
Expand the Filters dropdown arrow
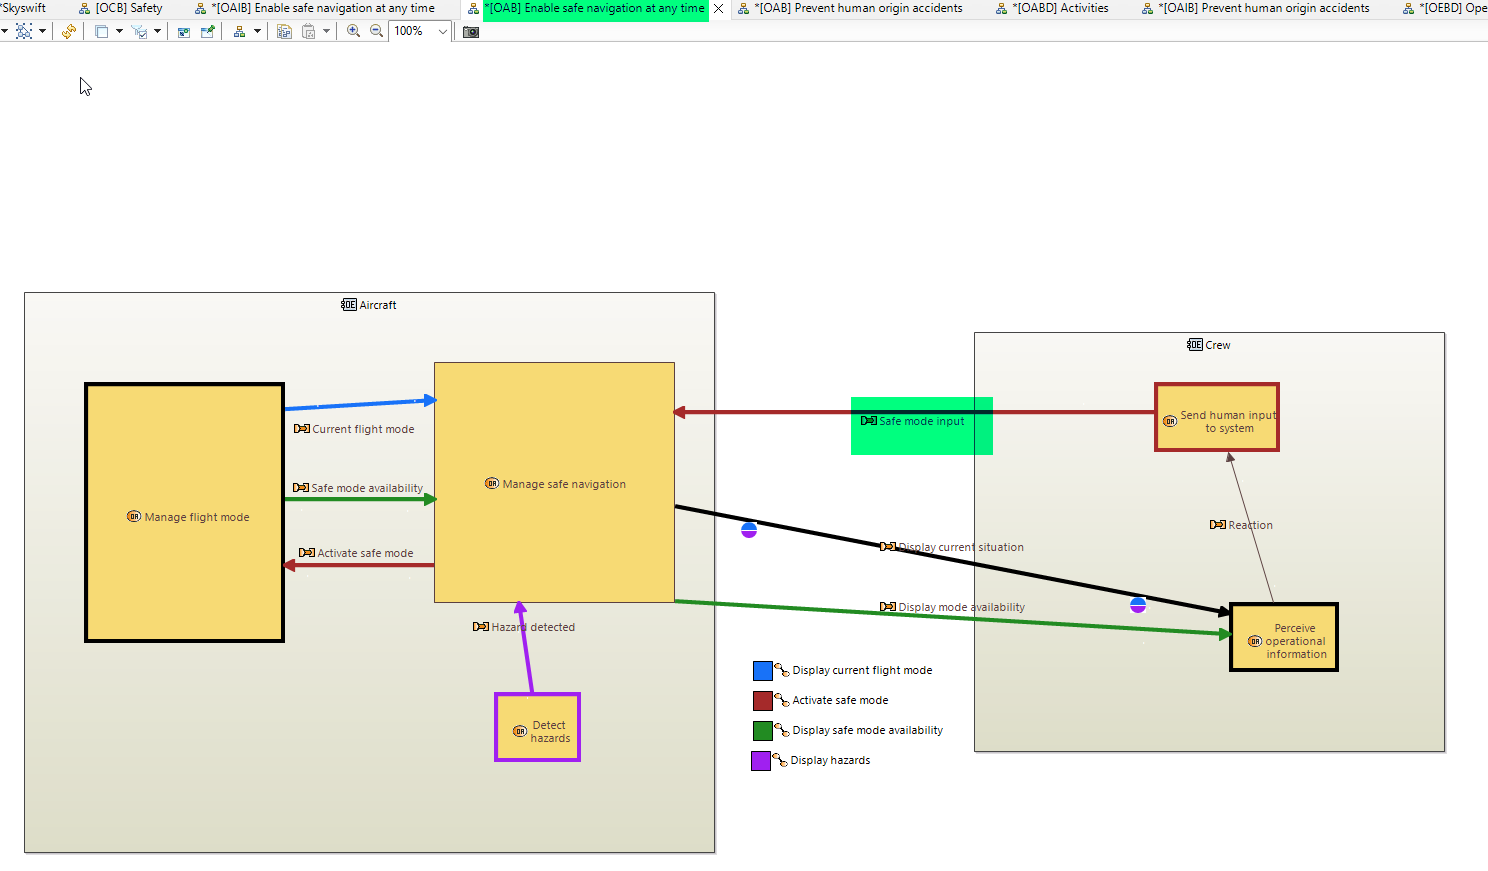click(x=157, y=32)
